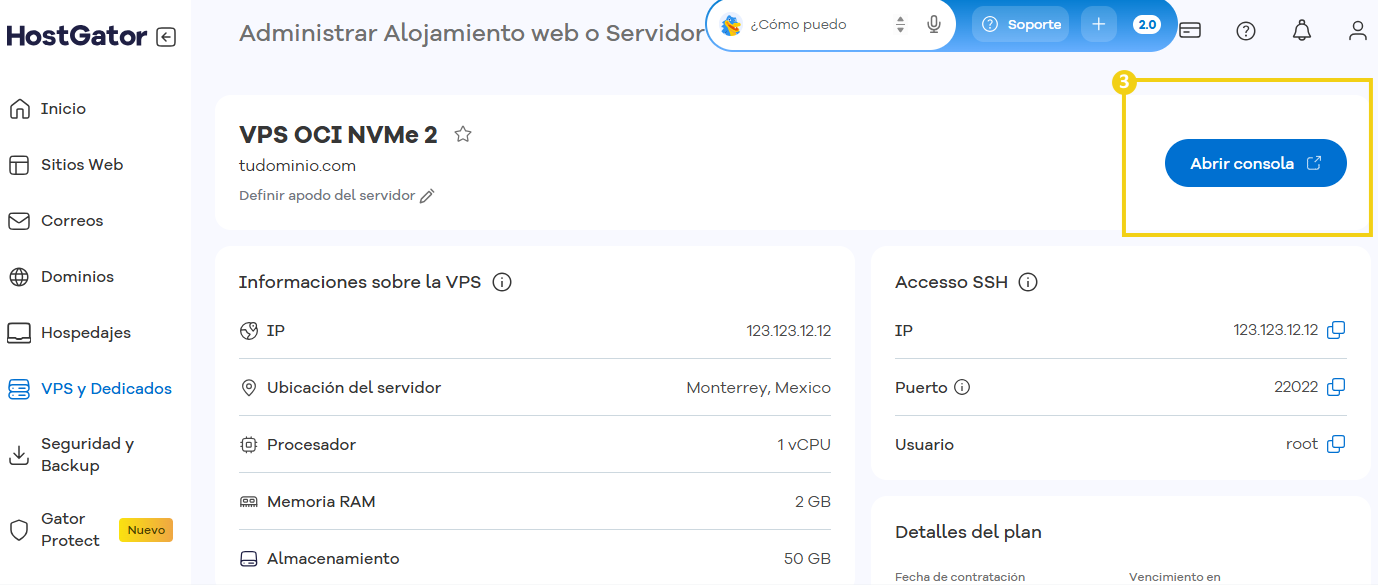Screen dimensions: 1378x585
Task: Activate the microphone voice input
Action: (x=934, y=25)
